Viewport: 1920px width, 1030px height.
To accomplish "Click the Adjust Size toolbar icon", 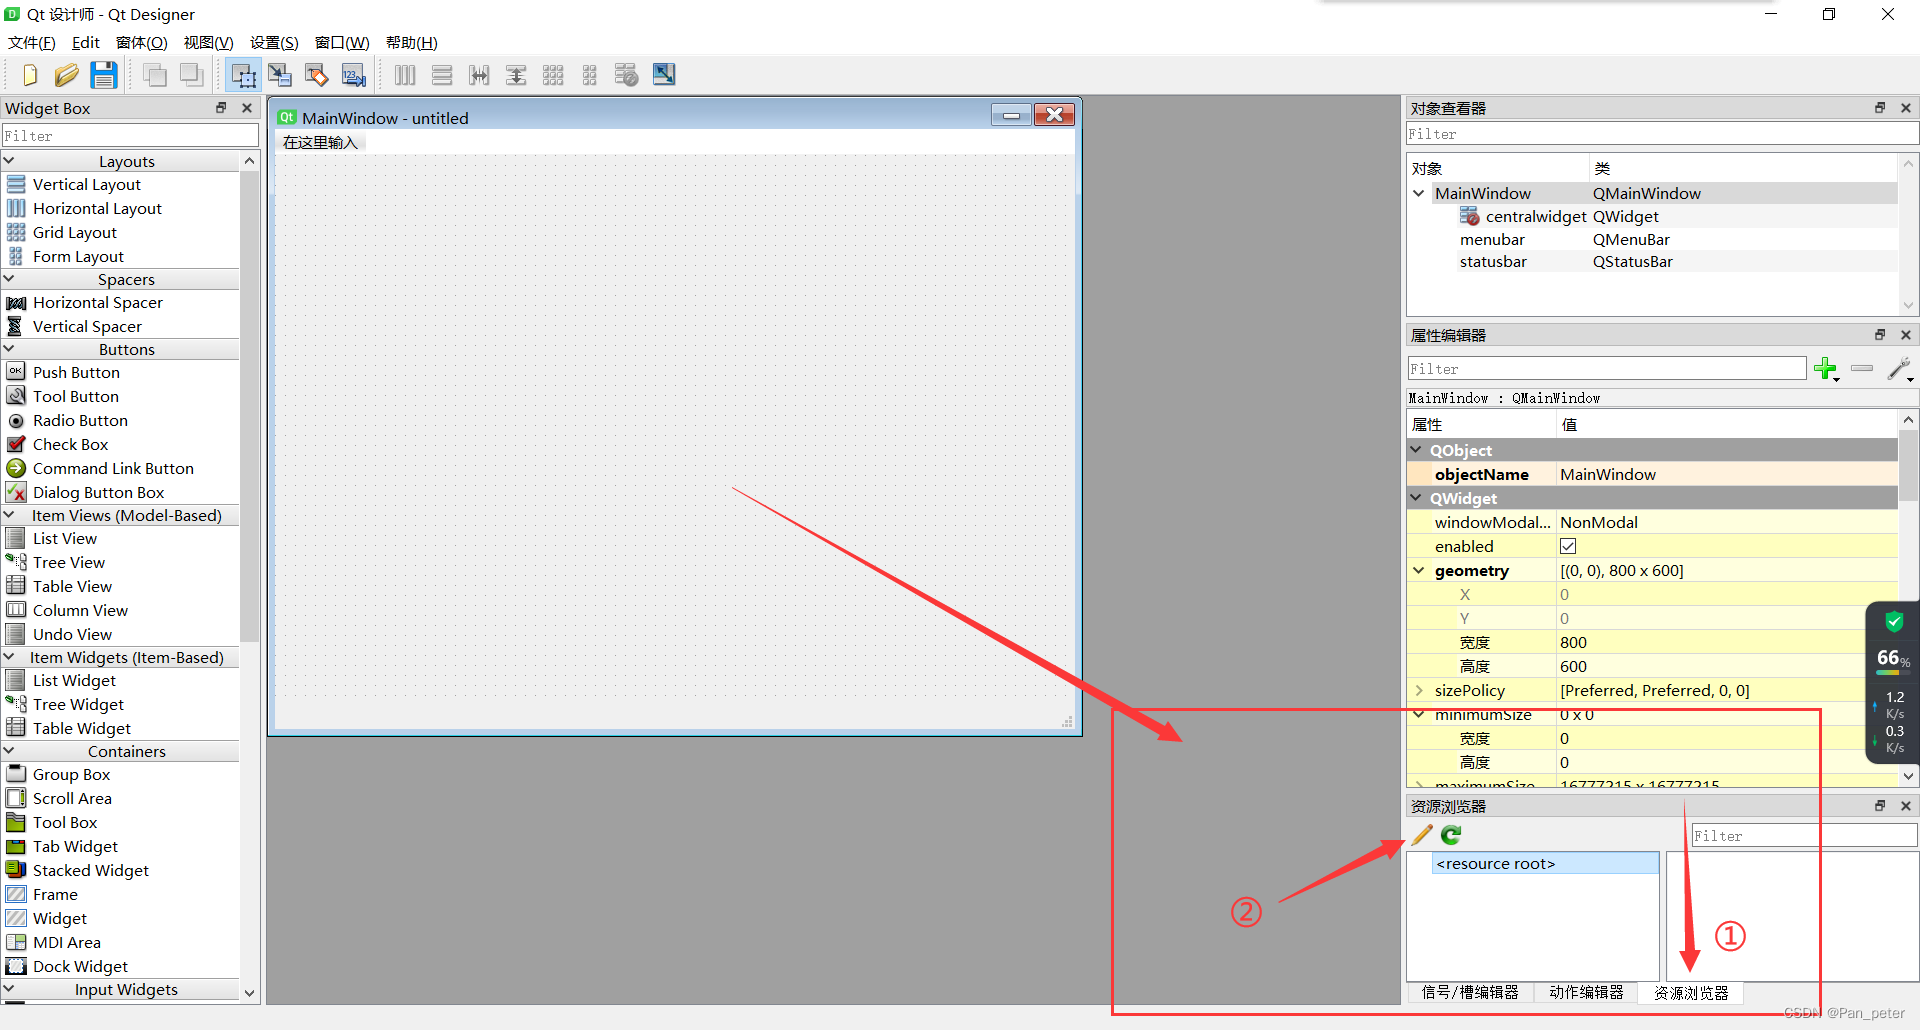I will pyautogui.click(x=664, y=74).
